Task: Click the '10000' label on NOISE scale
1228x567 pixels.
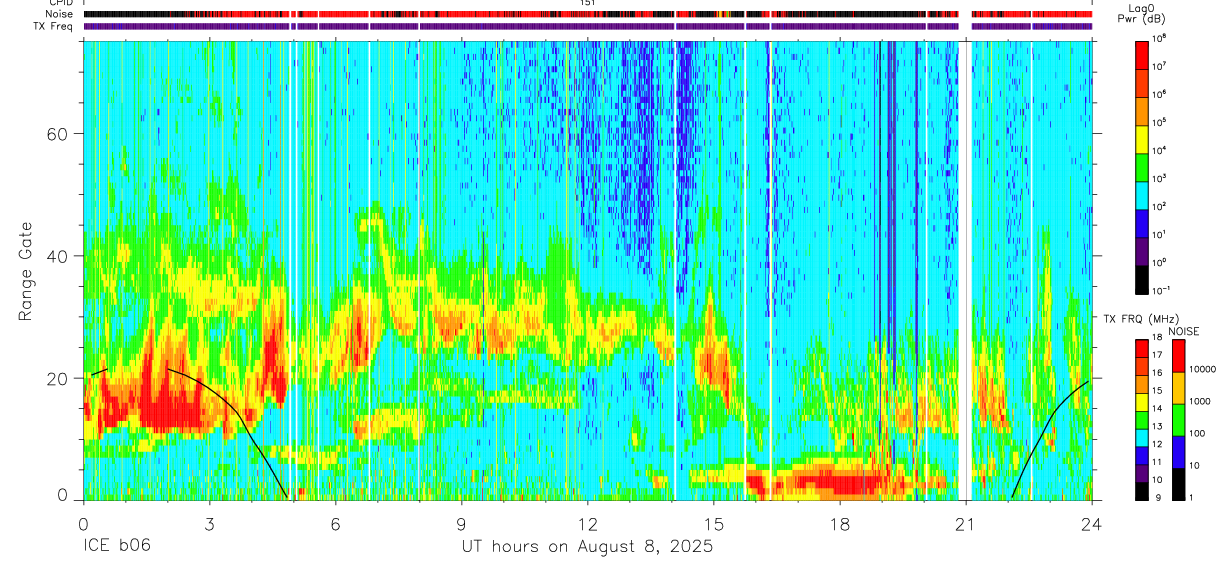Action: click(x=1202, y=371)
